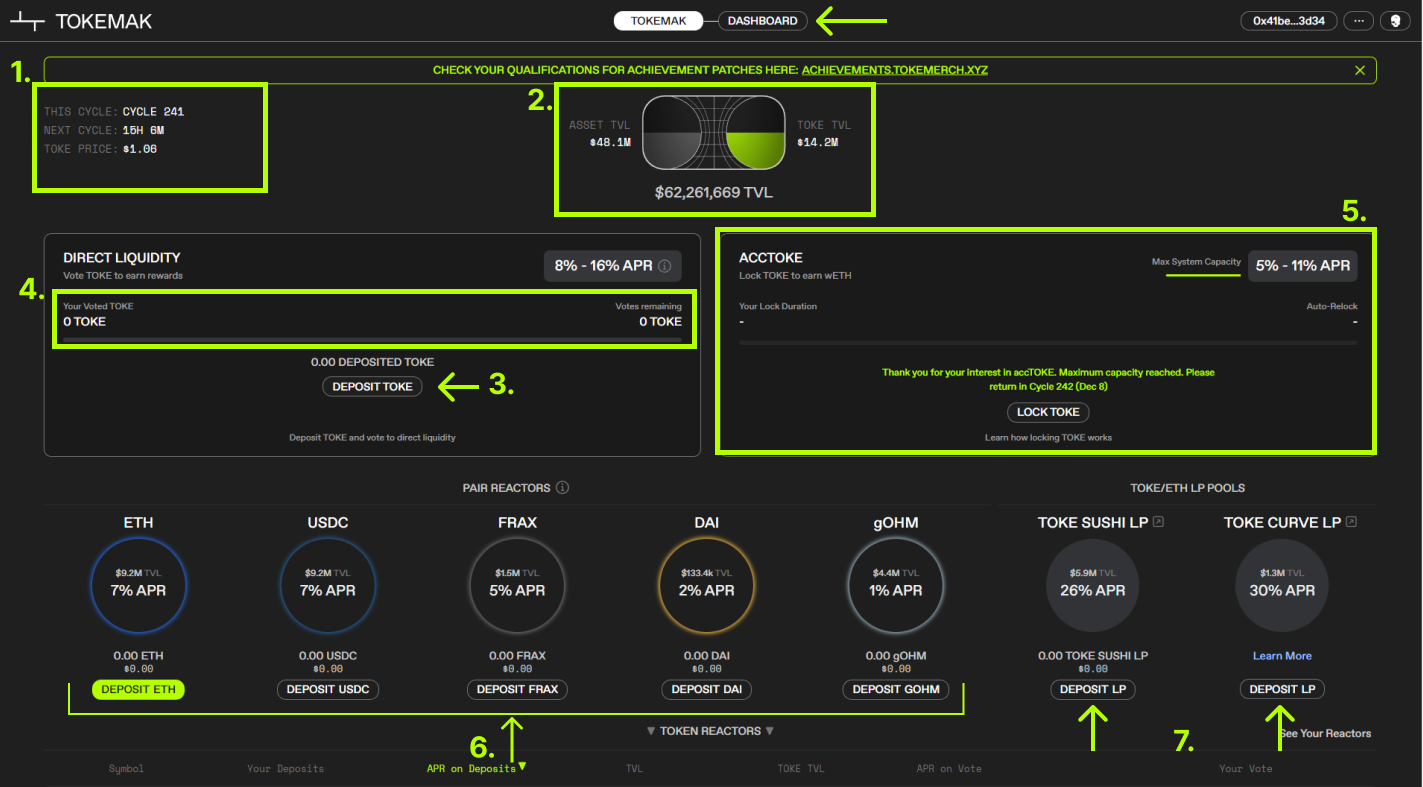Click the $62,261,669 TVL total text
1423x787 pixels.
[x=713, y=192]
